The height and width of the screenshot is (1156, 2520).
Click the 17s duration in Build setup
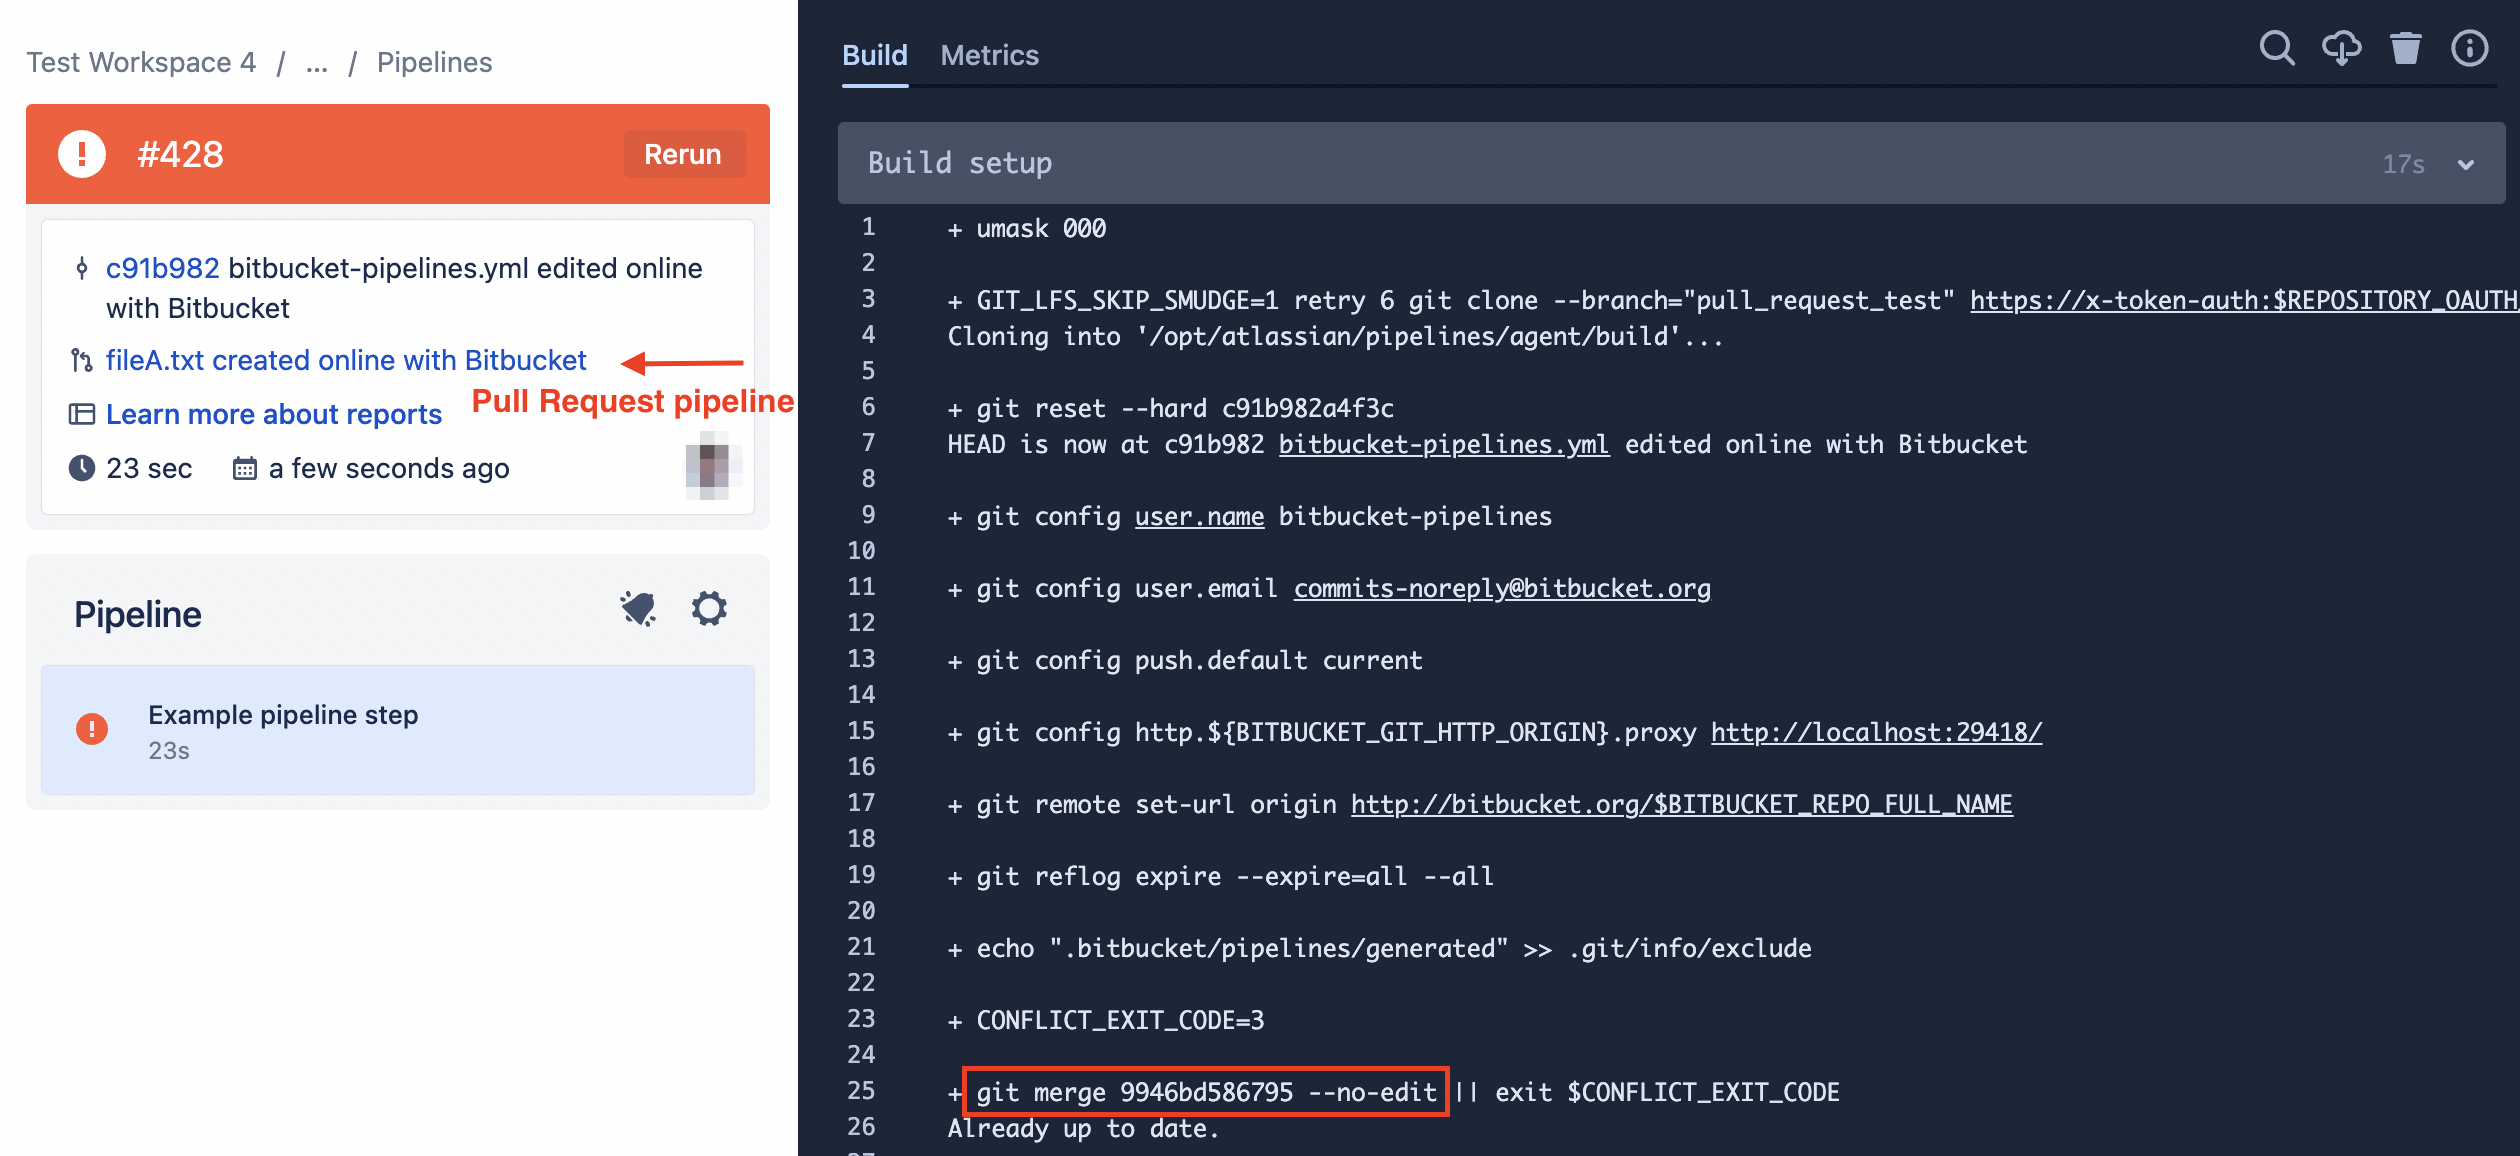(x=2403, y=164)
